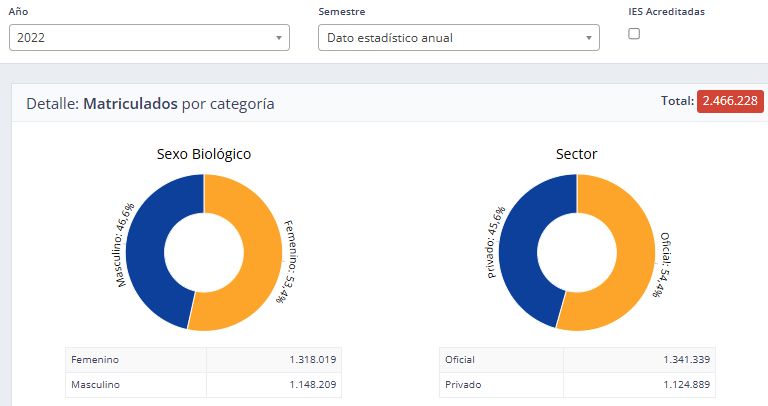Click the 'Año' field label
The height and width of the screenshot is (406, 768).
tap(18, 11)
